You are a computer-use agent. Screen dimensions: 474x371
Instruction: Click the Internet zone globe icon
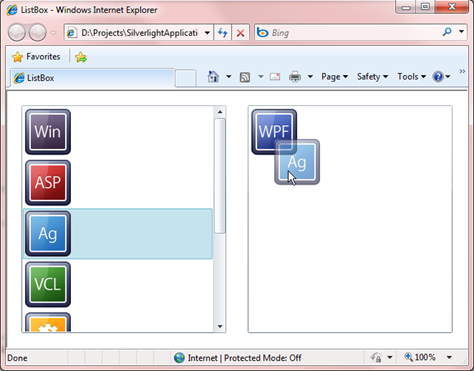coord(179,358)
